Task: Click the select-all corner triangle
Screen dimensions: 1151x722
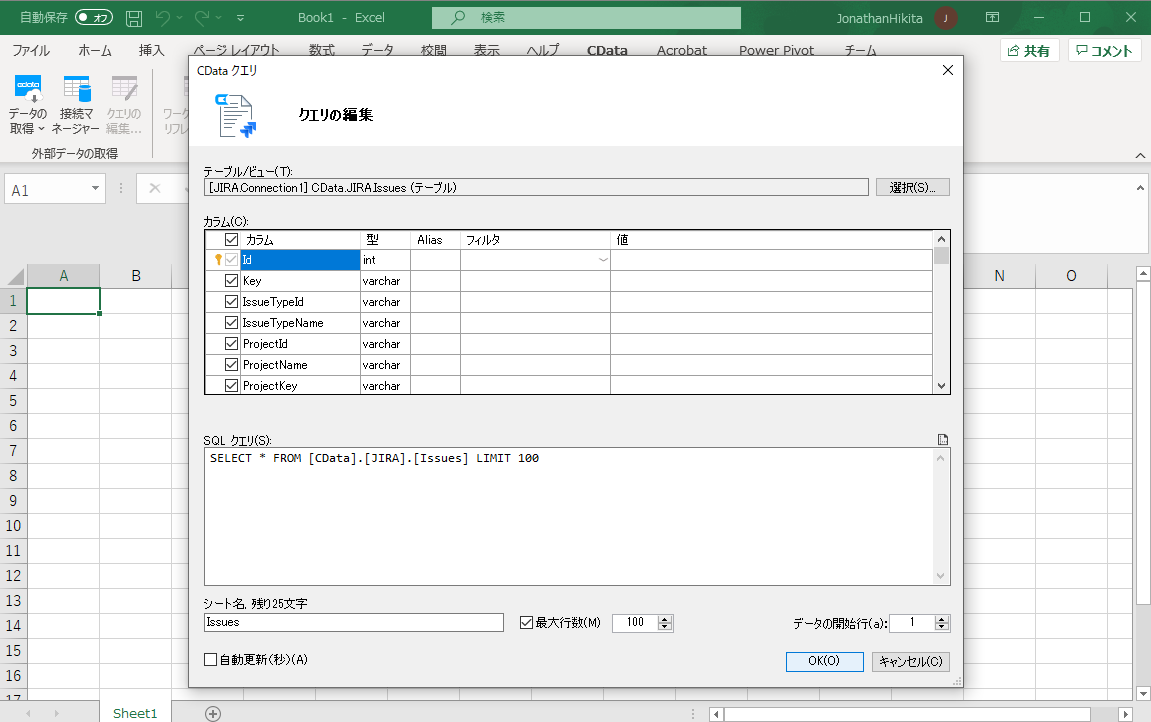Action: pyautogui.click(x=16, y=276)
